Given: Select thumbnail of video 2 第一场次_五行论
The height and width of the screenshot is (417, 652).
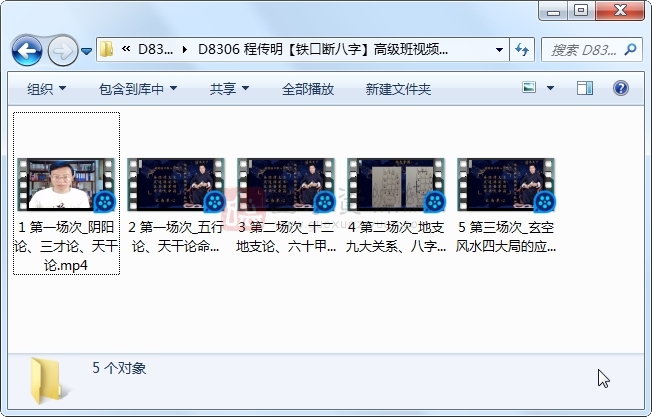Looking at the screenshot, I should [x=176, y=184].
